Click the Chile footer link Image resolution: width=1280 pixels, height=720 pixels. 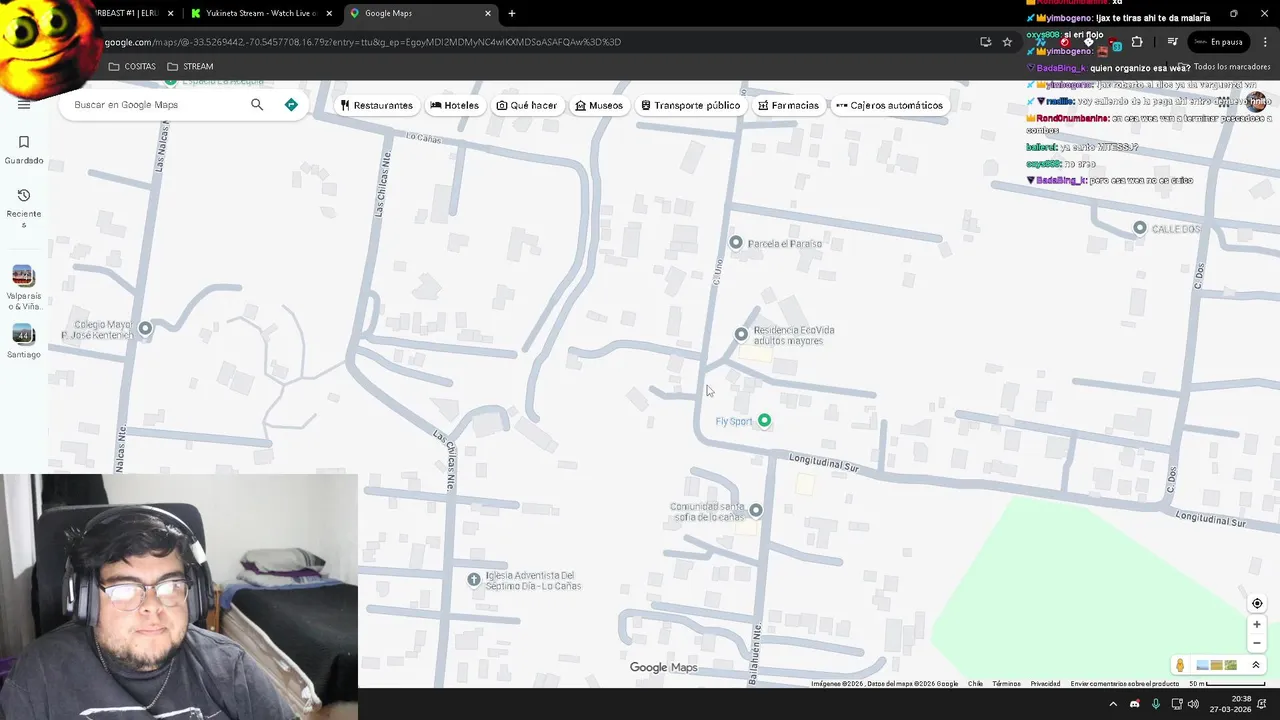(x=975, y=684)
